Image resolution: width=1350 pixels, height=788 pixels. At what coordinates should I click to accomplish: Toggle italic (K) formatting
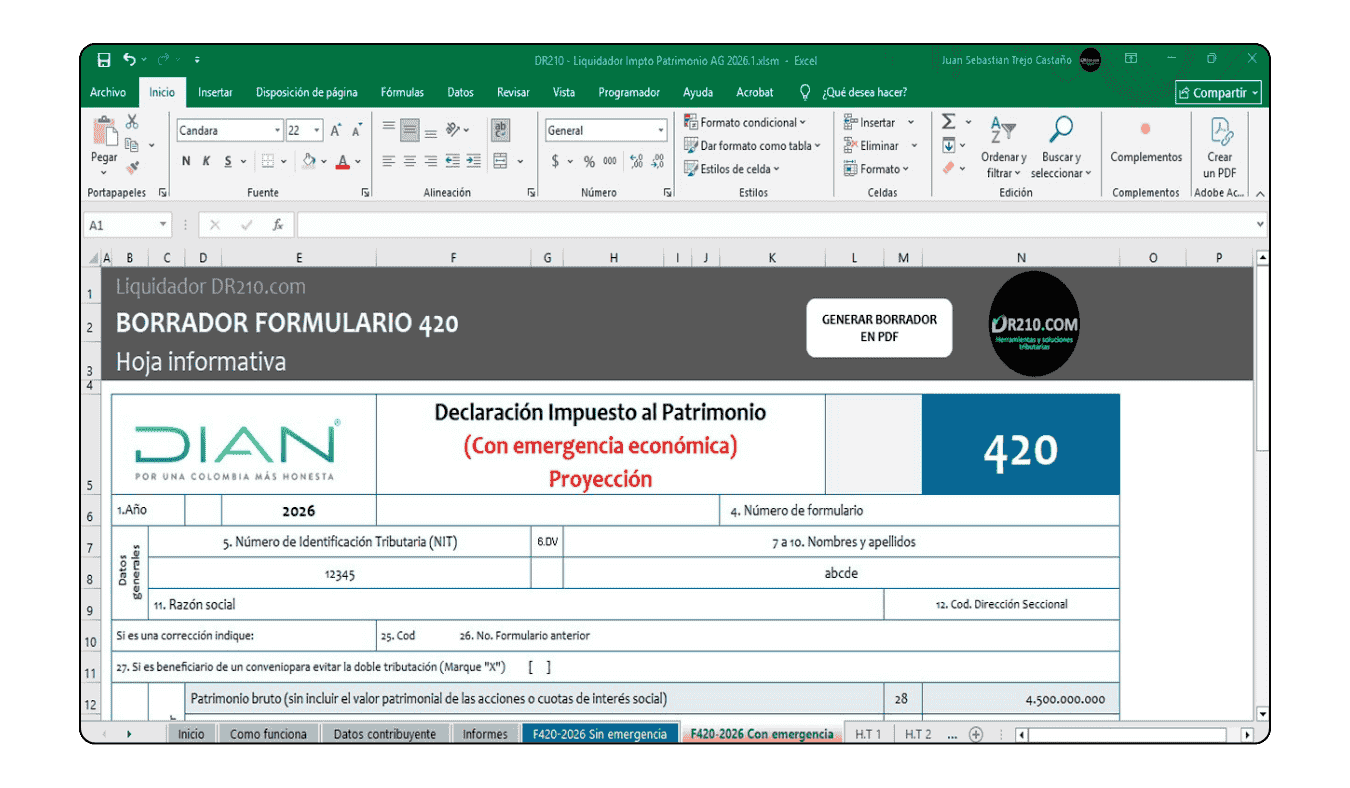pyautogui.click(x=206, y=161)
